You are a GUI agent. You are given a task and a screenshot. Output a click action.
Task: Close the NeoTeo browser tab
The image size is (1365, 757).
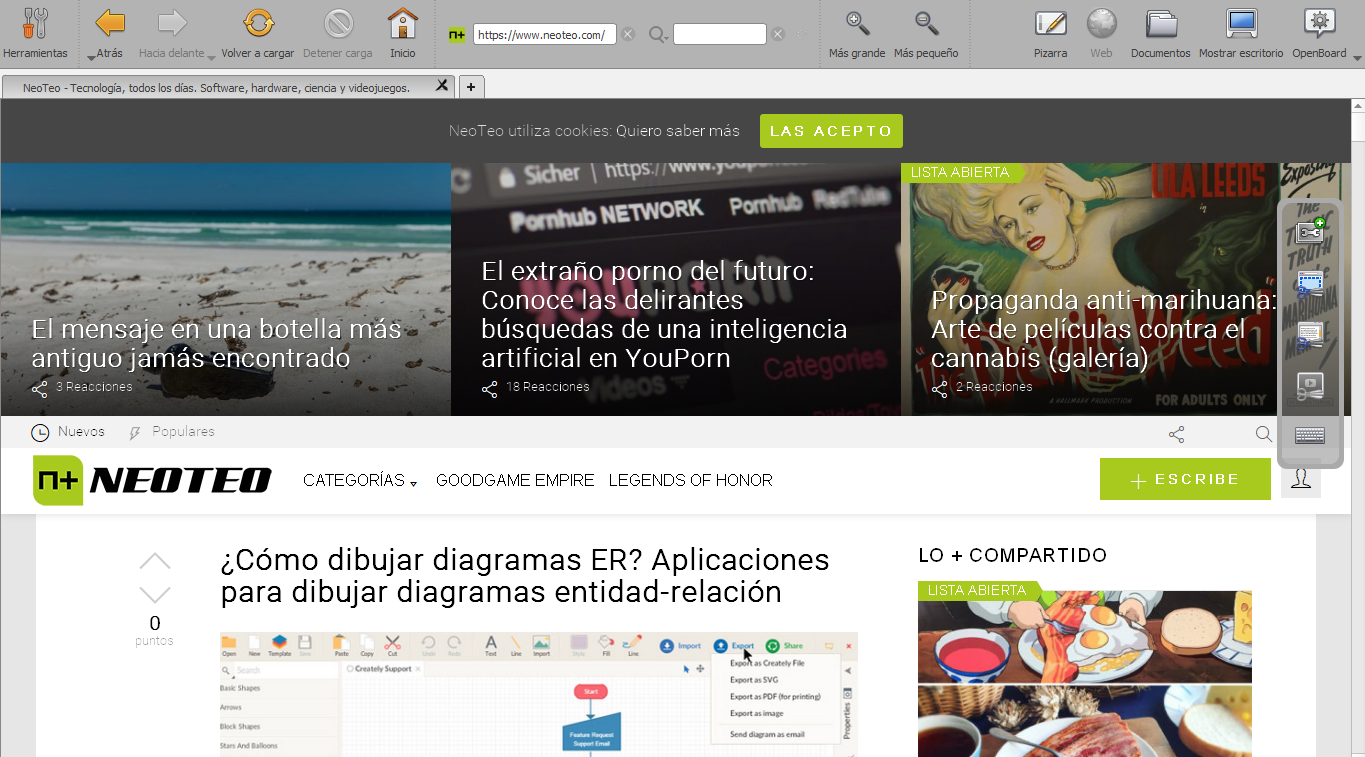click(442, 86)
